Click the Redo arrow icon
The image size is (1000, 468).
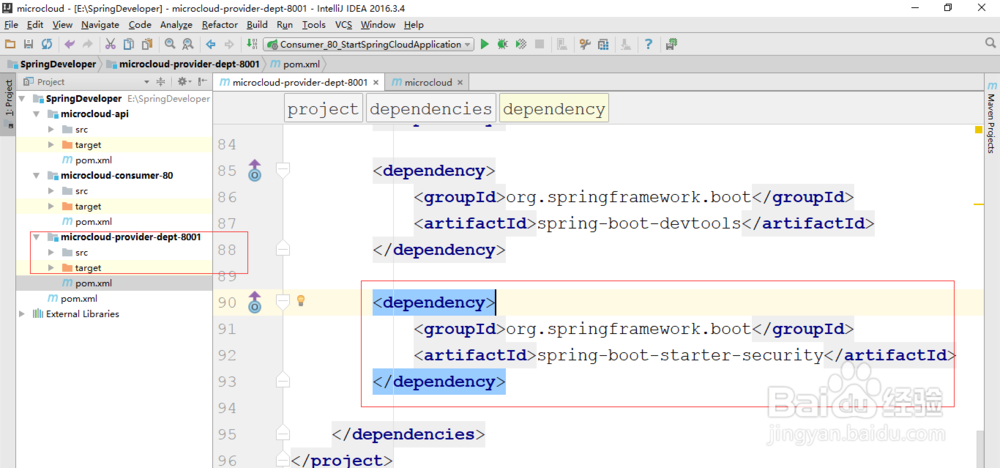point(87,44)
